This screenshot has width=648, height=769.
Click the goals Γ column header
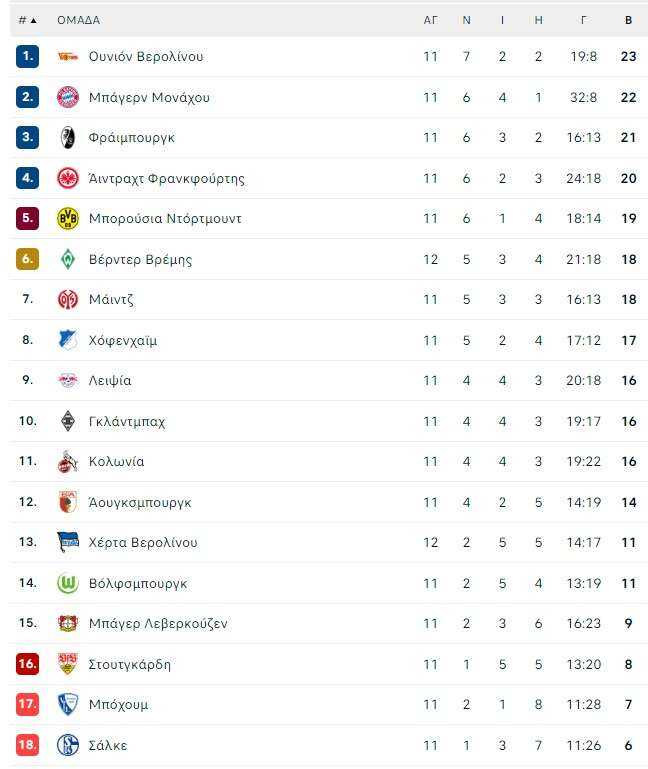[583, 20]
